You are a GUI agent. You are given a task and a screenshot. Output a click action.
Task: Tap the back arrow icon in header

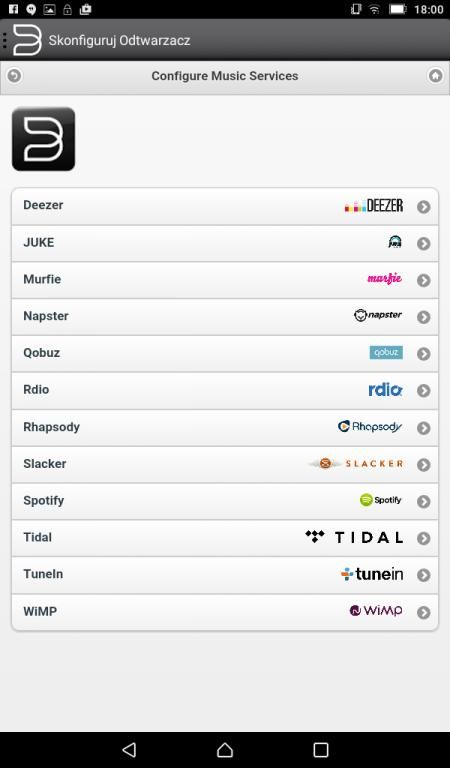tap(15, 76)
